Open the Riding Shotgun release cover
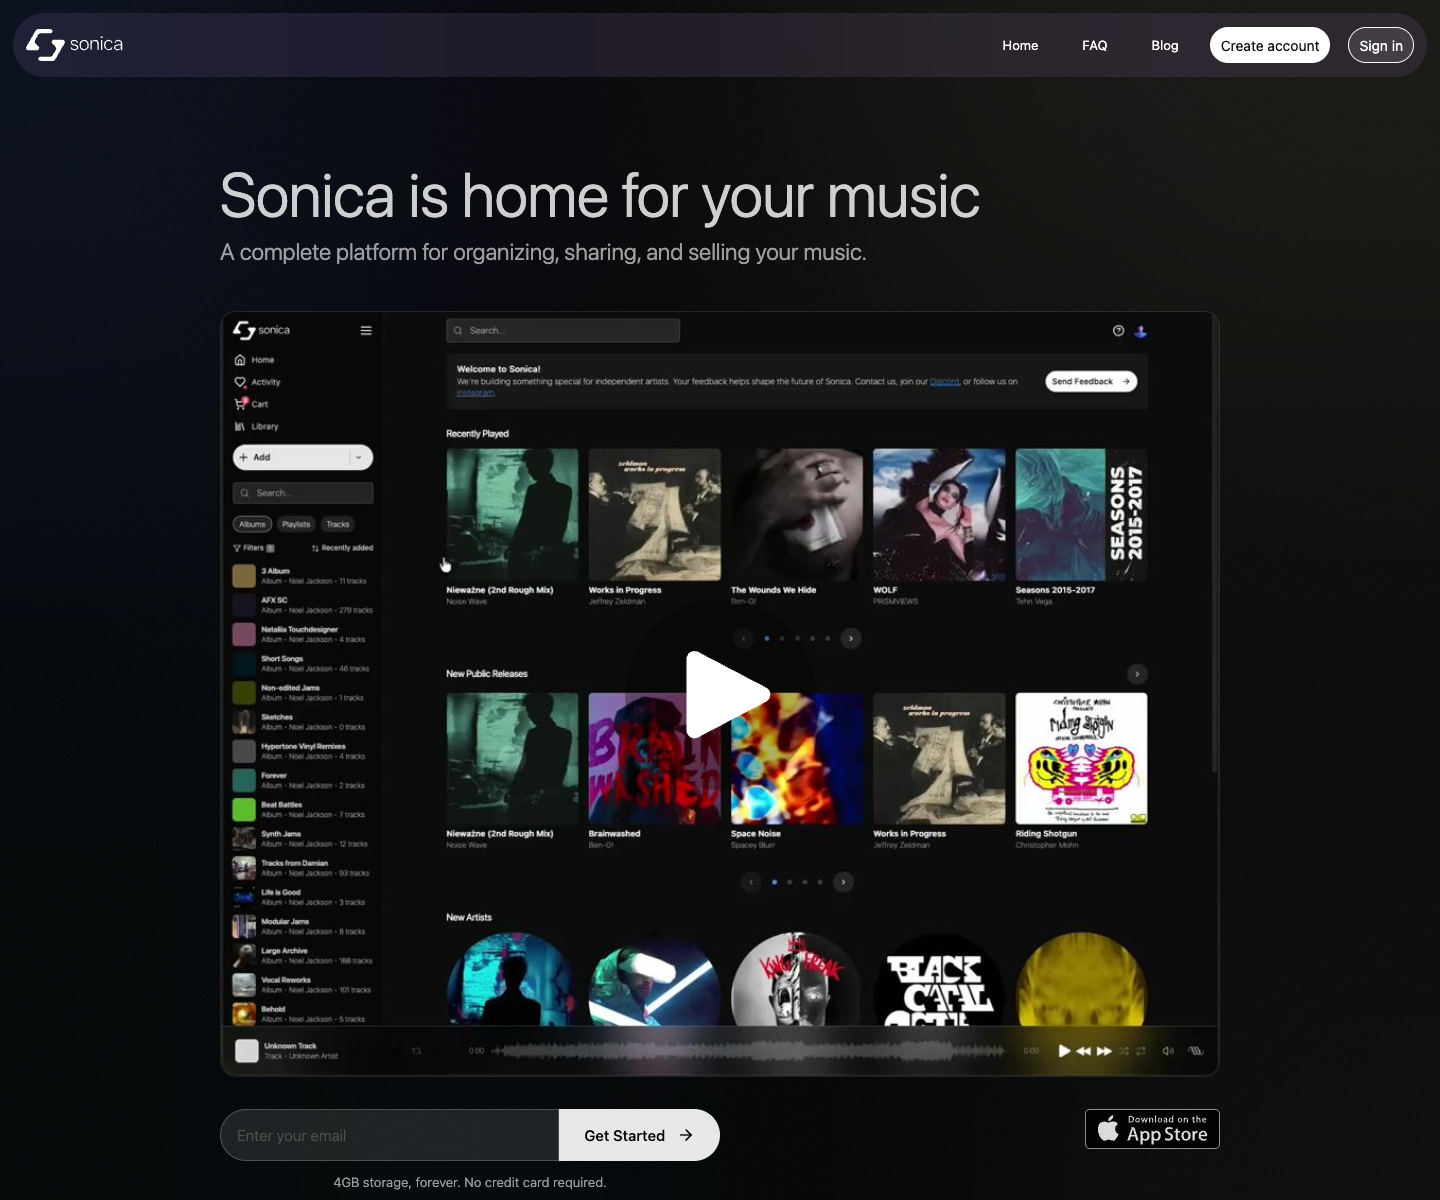Screen dimensions: 1440x1200 tap(1081, 758)
